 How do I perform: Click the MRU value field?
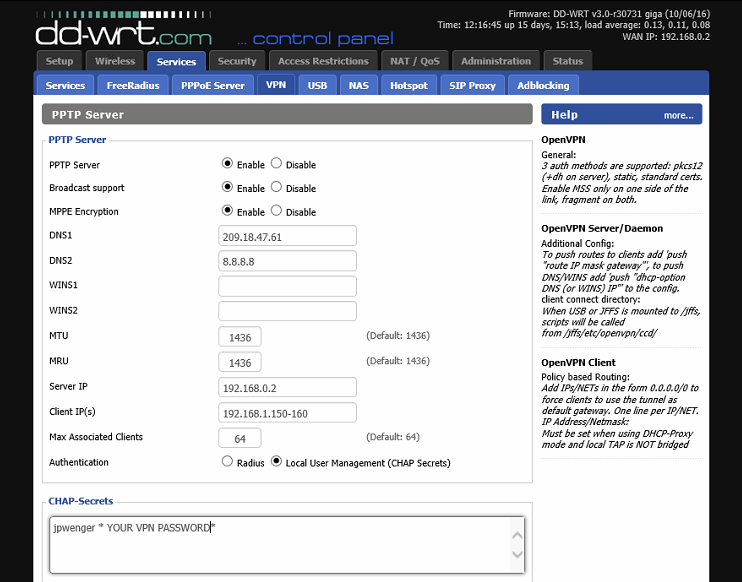pos(239,362)
